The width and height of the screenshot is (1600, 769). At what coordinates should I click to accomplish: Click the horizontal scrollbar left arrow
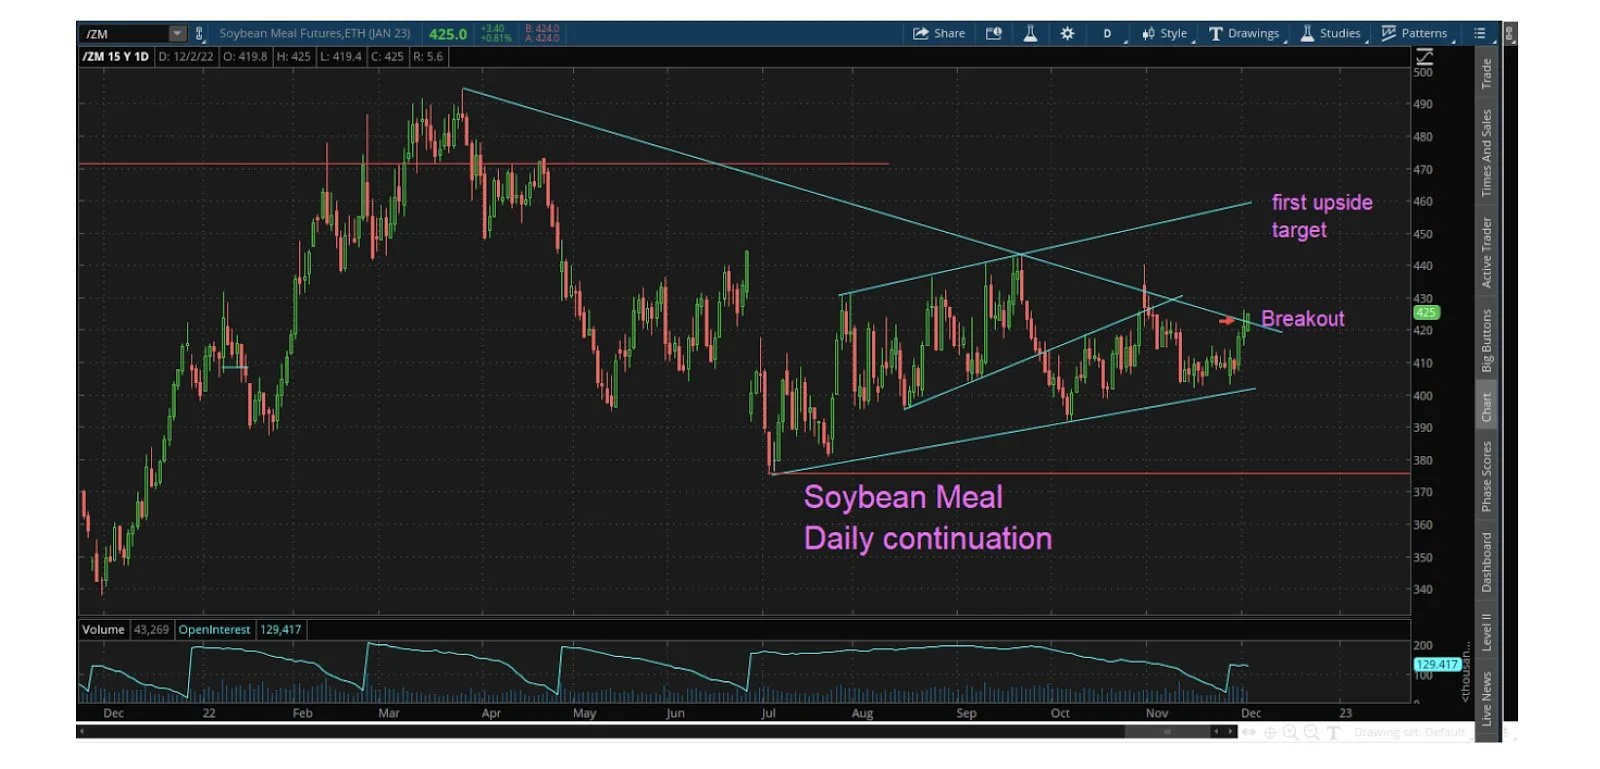[x=82, y=732]
